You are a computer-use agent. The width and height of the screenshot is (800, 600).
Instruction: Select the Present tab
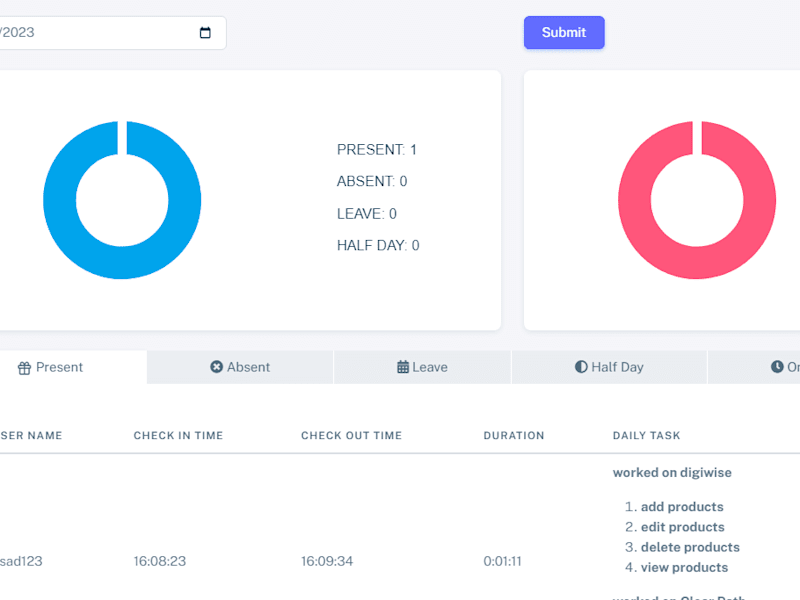tap(71, 367)
